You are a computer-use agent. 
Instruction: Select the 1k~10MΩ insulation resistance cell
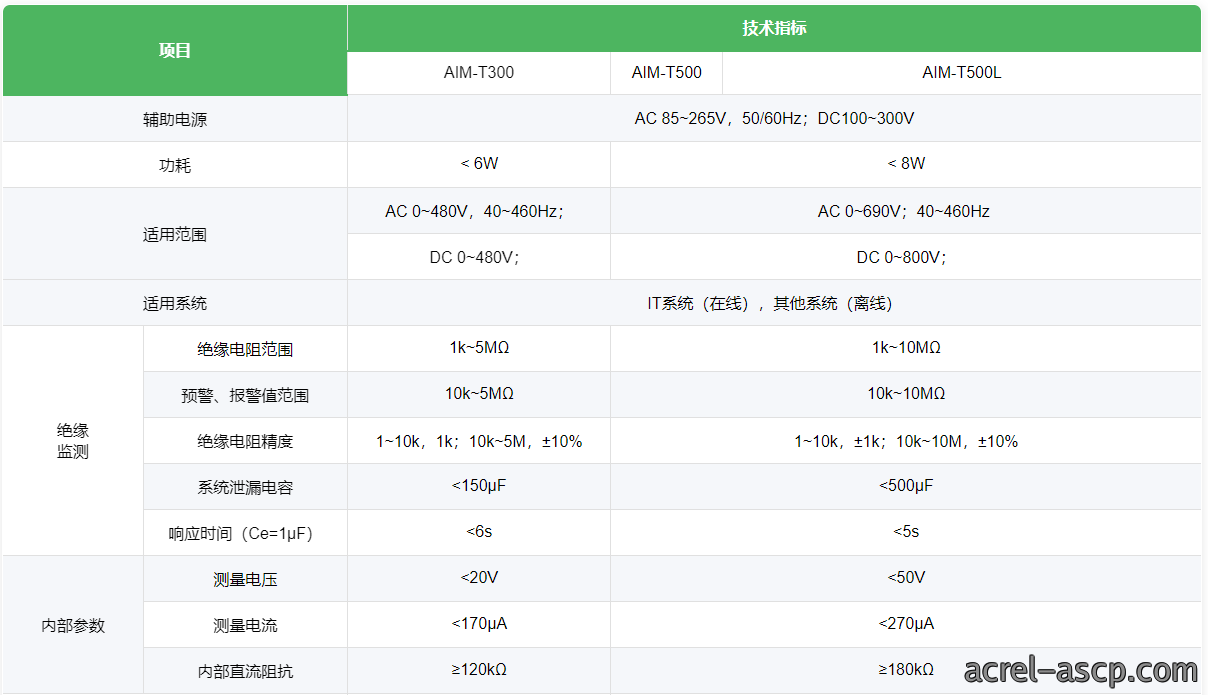click(x=906, y=349)
